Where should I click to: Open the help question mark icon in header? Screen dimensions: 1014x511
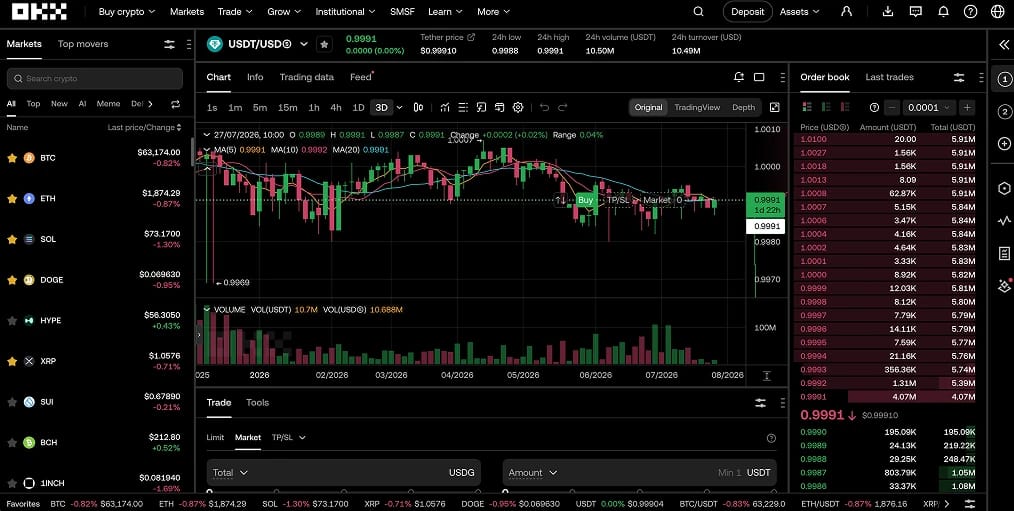[x=970, y=12]
